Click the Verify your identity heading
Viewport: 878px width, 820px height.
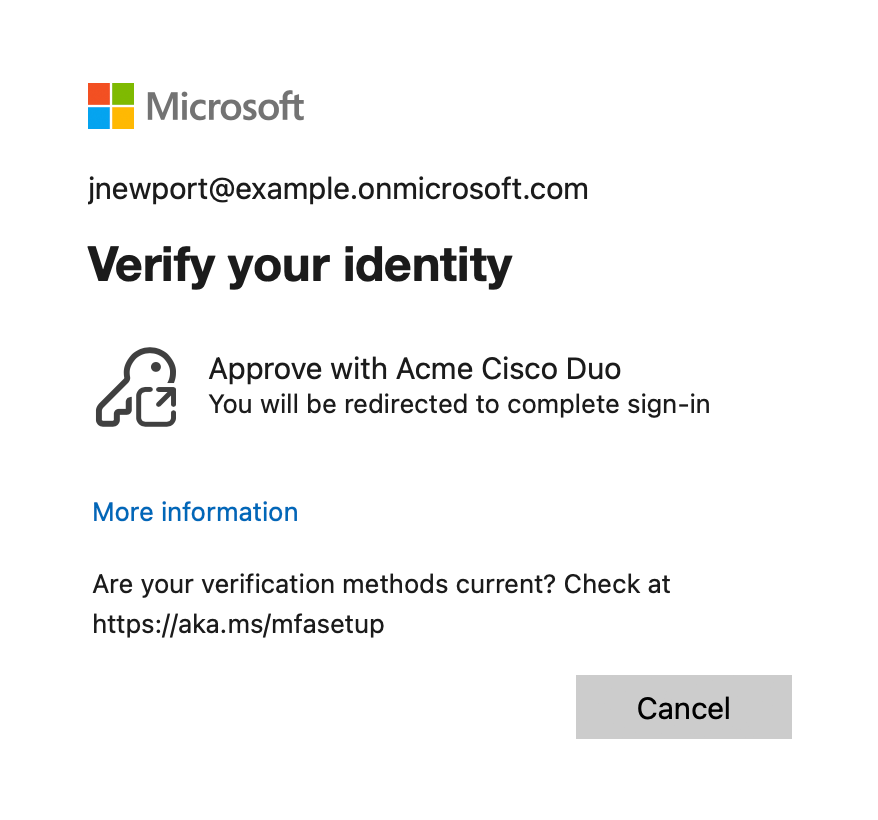pyautogui.click(x=300, y=265)
